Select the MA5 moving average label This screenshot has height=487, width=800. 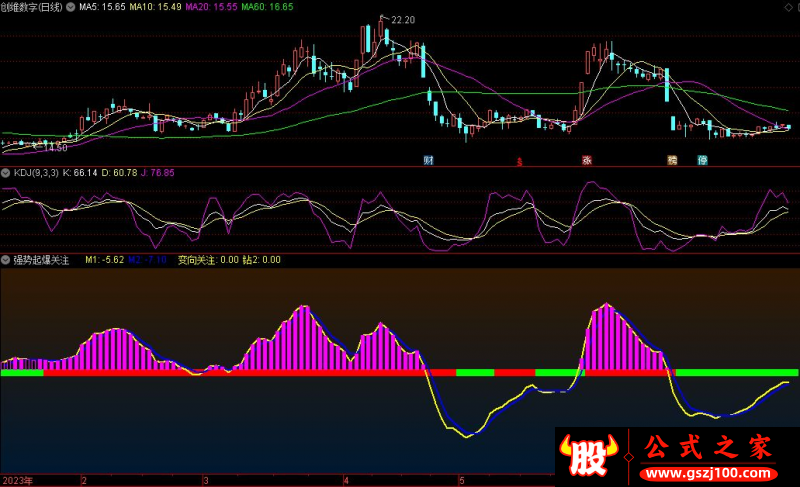click(102, 7)
